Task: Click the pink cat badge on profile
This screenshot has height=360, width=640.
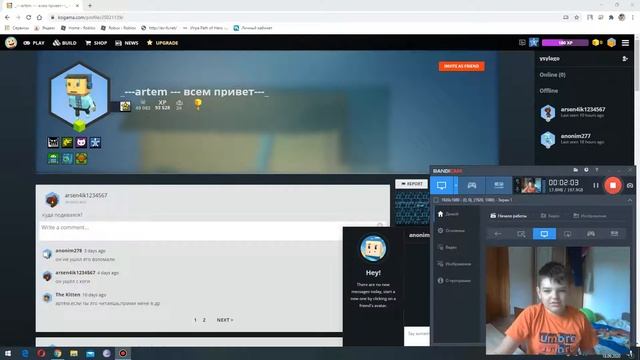Action: click(x=81, y=142)
